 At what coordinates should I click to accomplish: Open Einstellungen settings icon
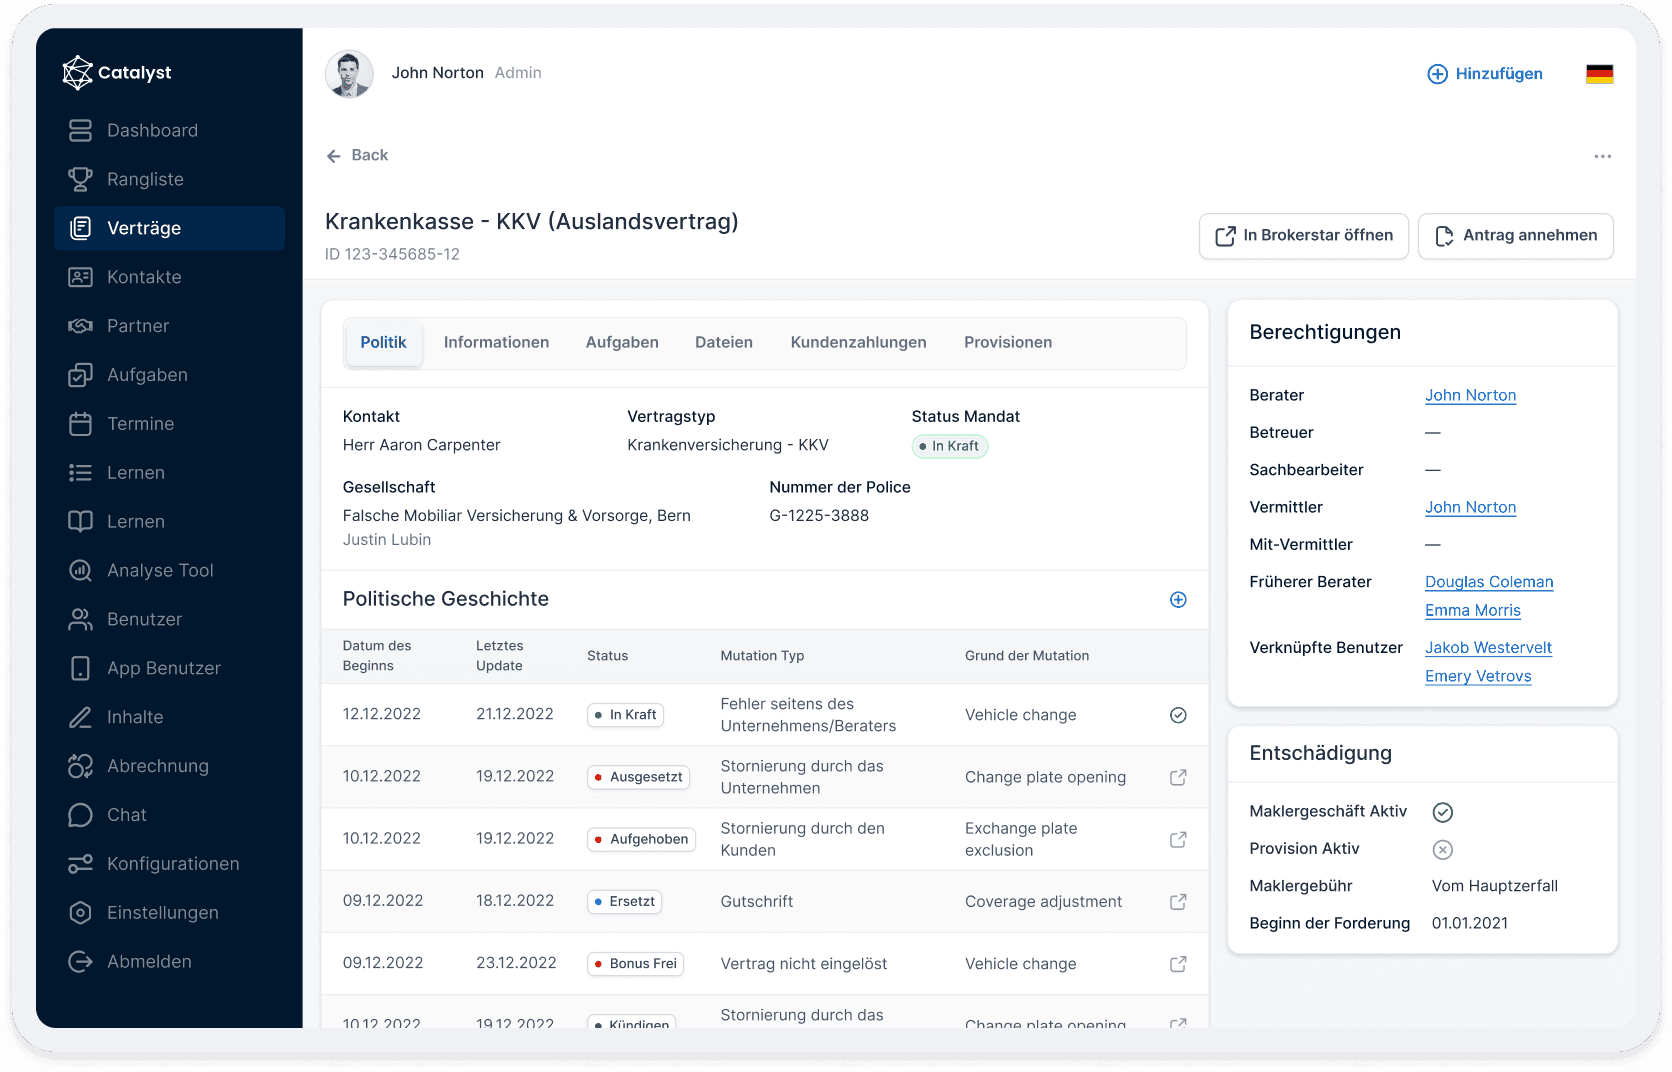tap(80, 914)
